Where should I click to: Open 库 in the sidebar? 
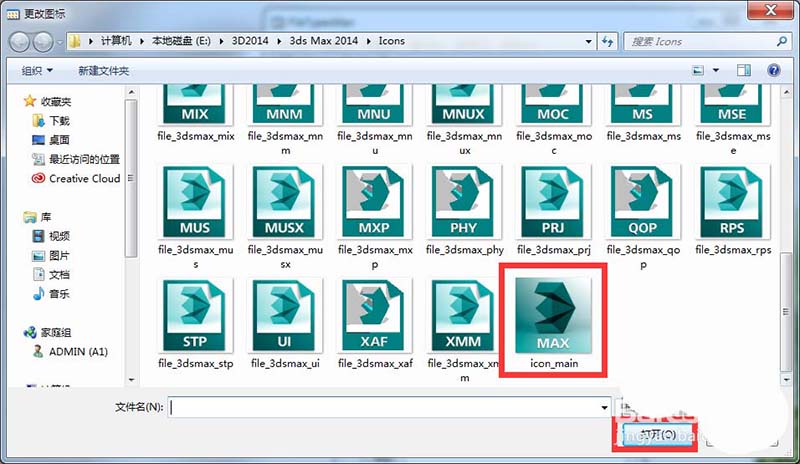[x=38, y=217]
